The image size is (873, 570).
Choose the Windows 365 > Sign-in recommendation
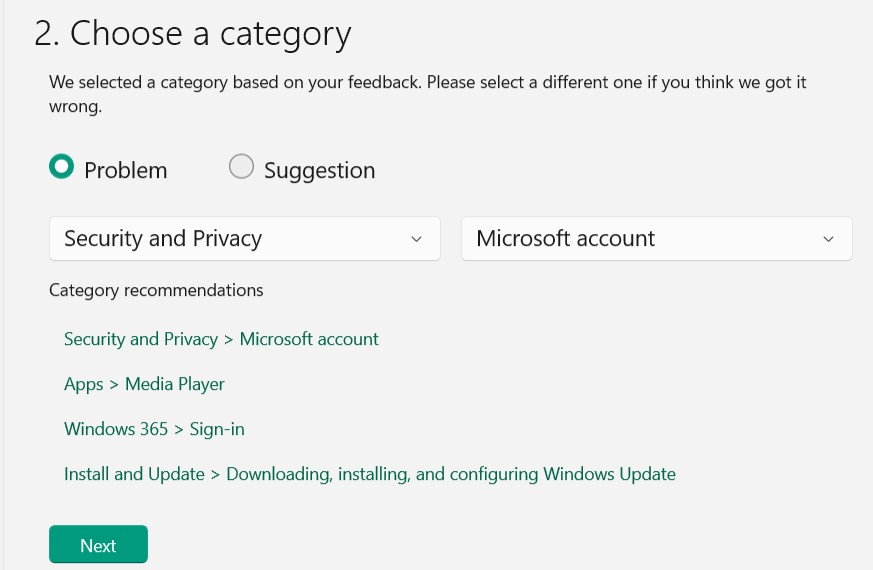[154, 429]
